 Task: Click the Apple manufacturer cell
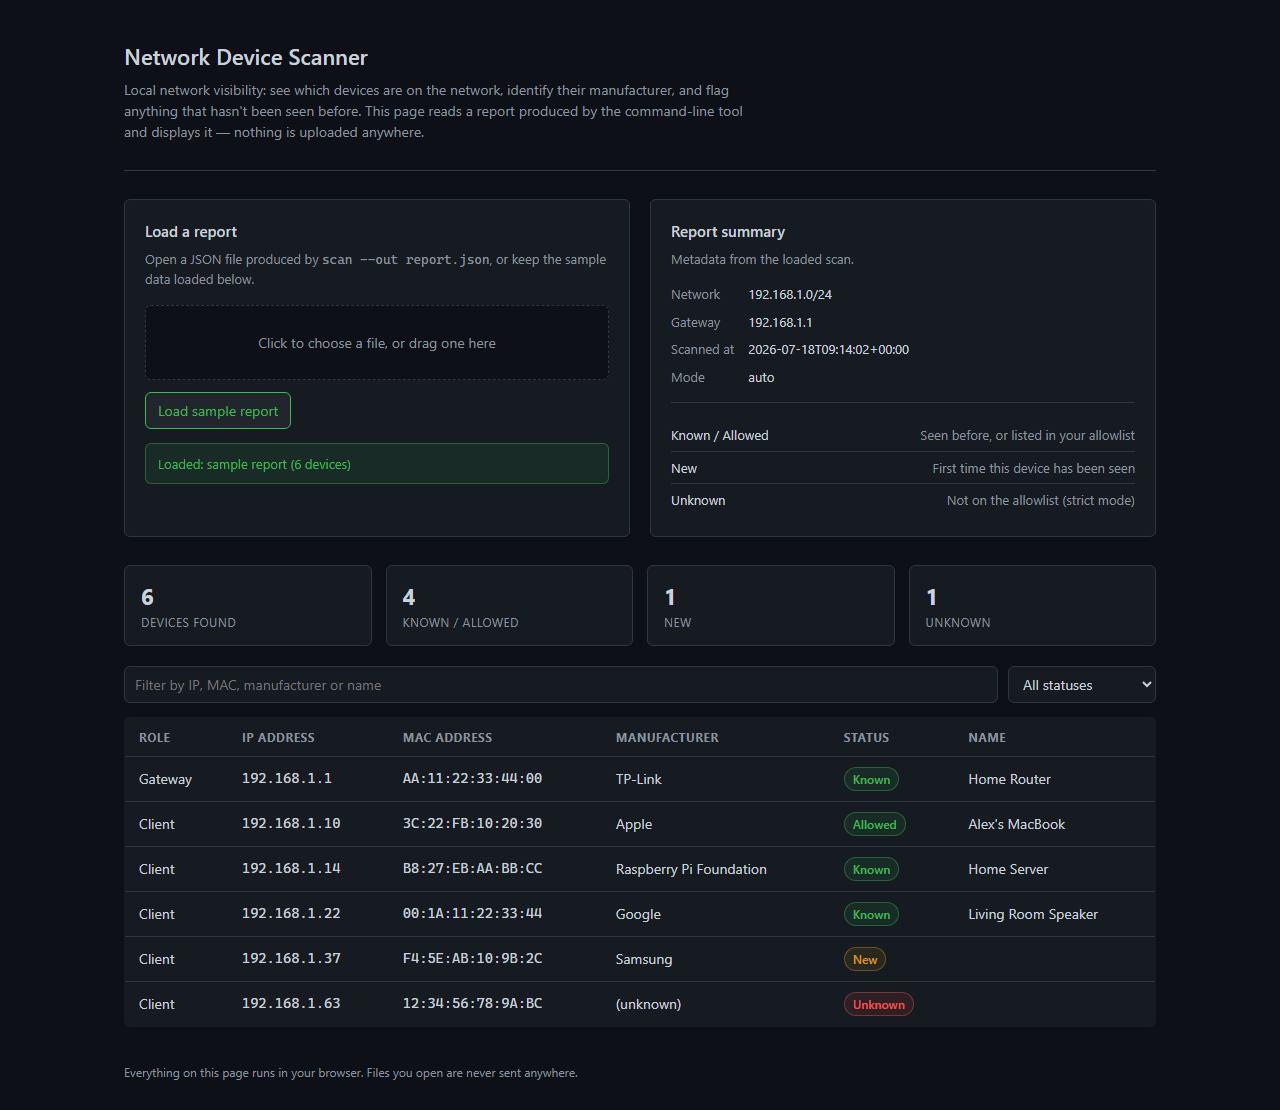(634, 824)
